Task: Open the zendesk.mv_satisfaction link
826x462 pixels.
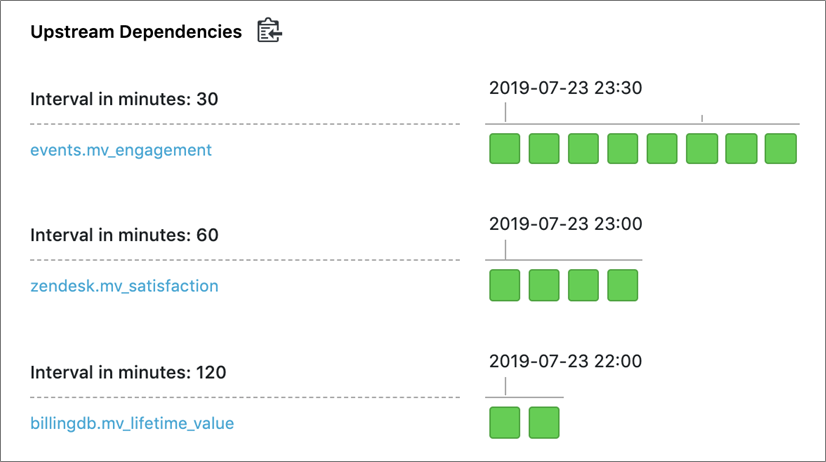Action: coord(124,286)
